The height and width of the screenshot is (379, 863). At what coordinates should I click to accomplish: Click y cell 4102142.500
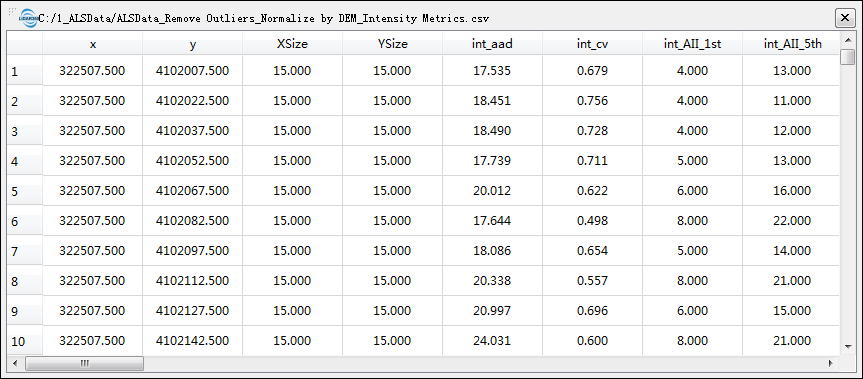click(193, 341)
